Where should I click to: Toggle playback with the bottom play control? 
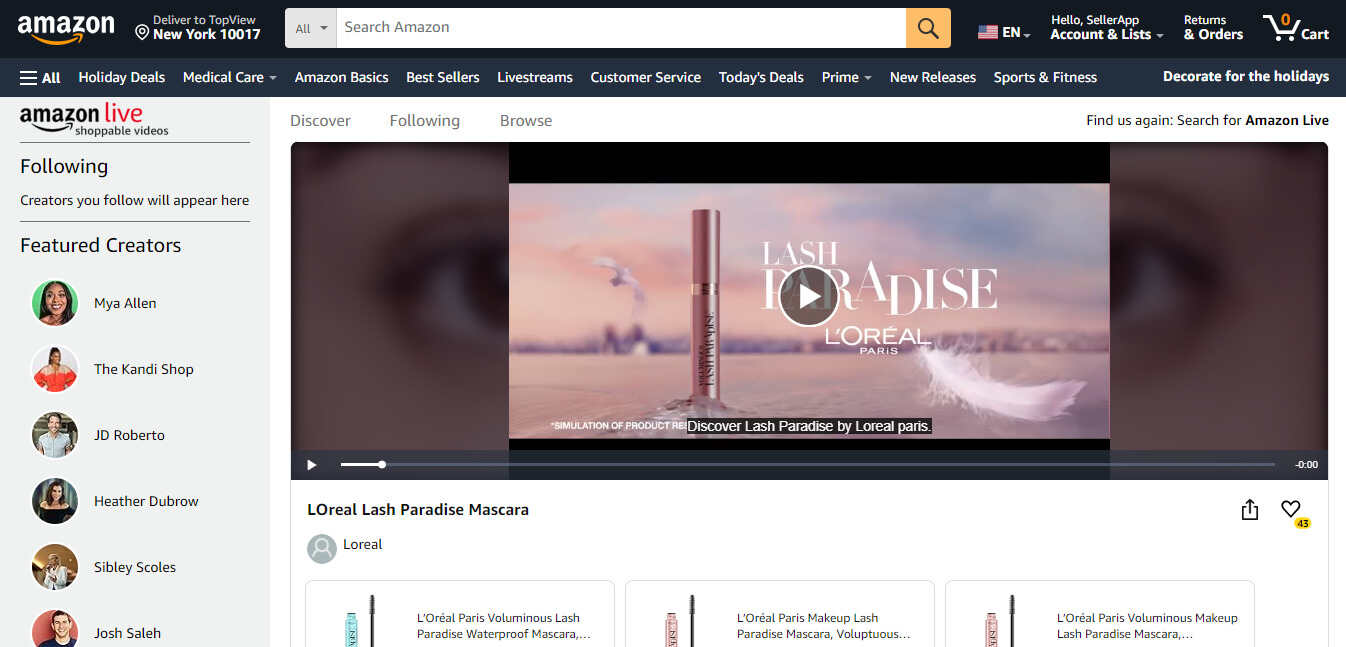coord(311,464)
